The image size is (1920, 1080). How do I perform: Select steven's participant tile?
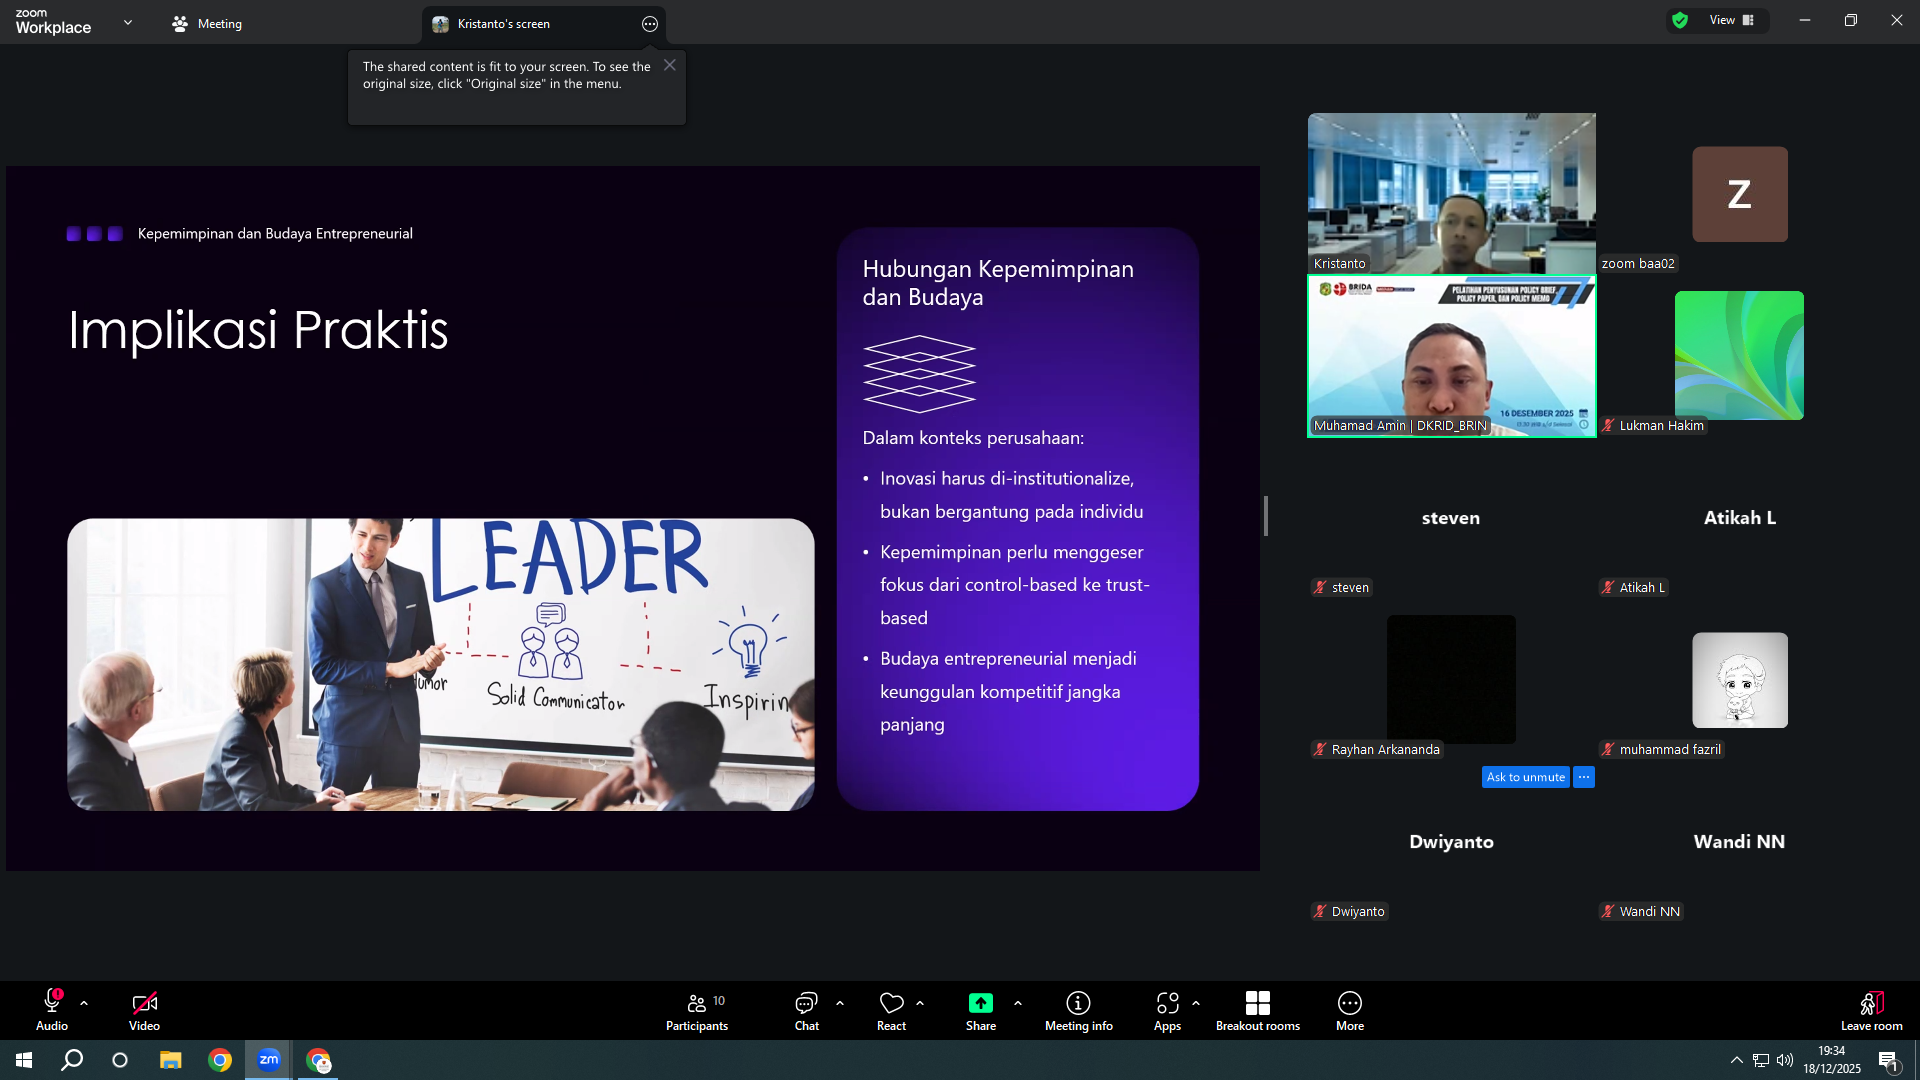coord(1452,518)
